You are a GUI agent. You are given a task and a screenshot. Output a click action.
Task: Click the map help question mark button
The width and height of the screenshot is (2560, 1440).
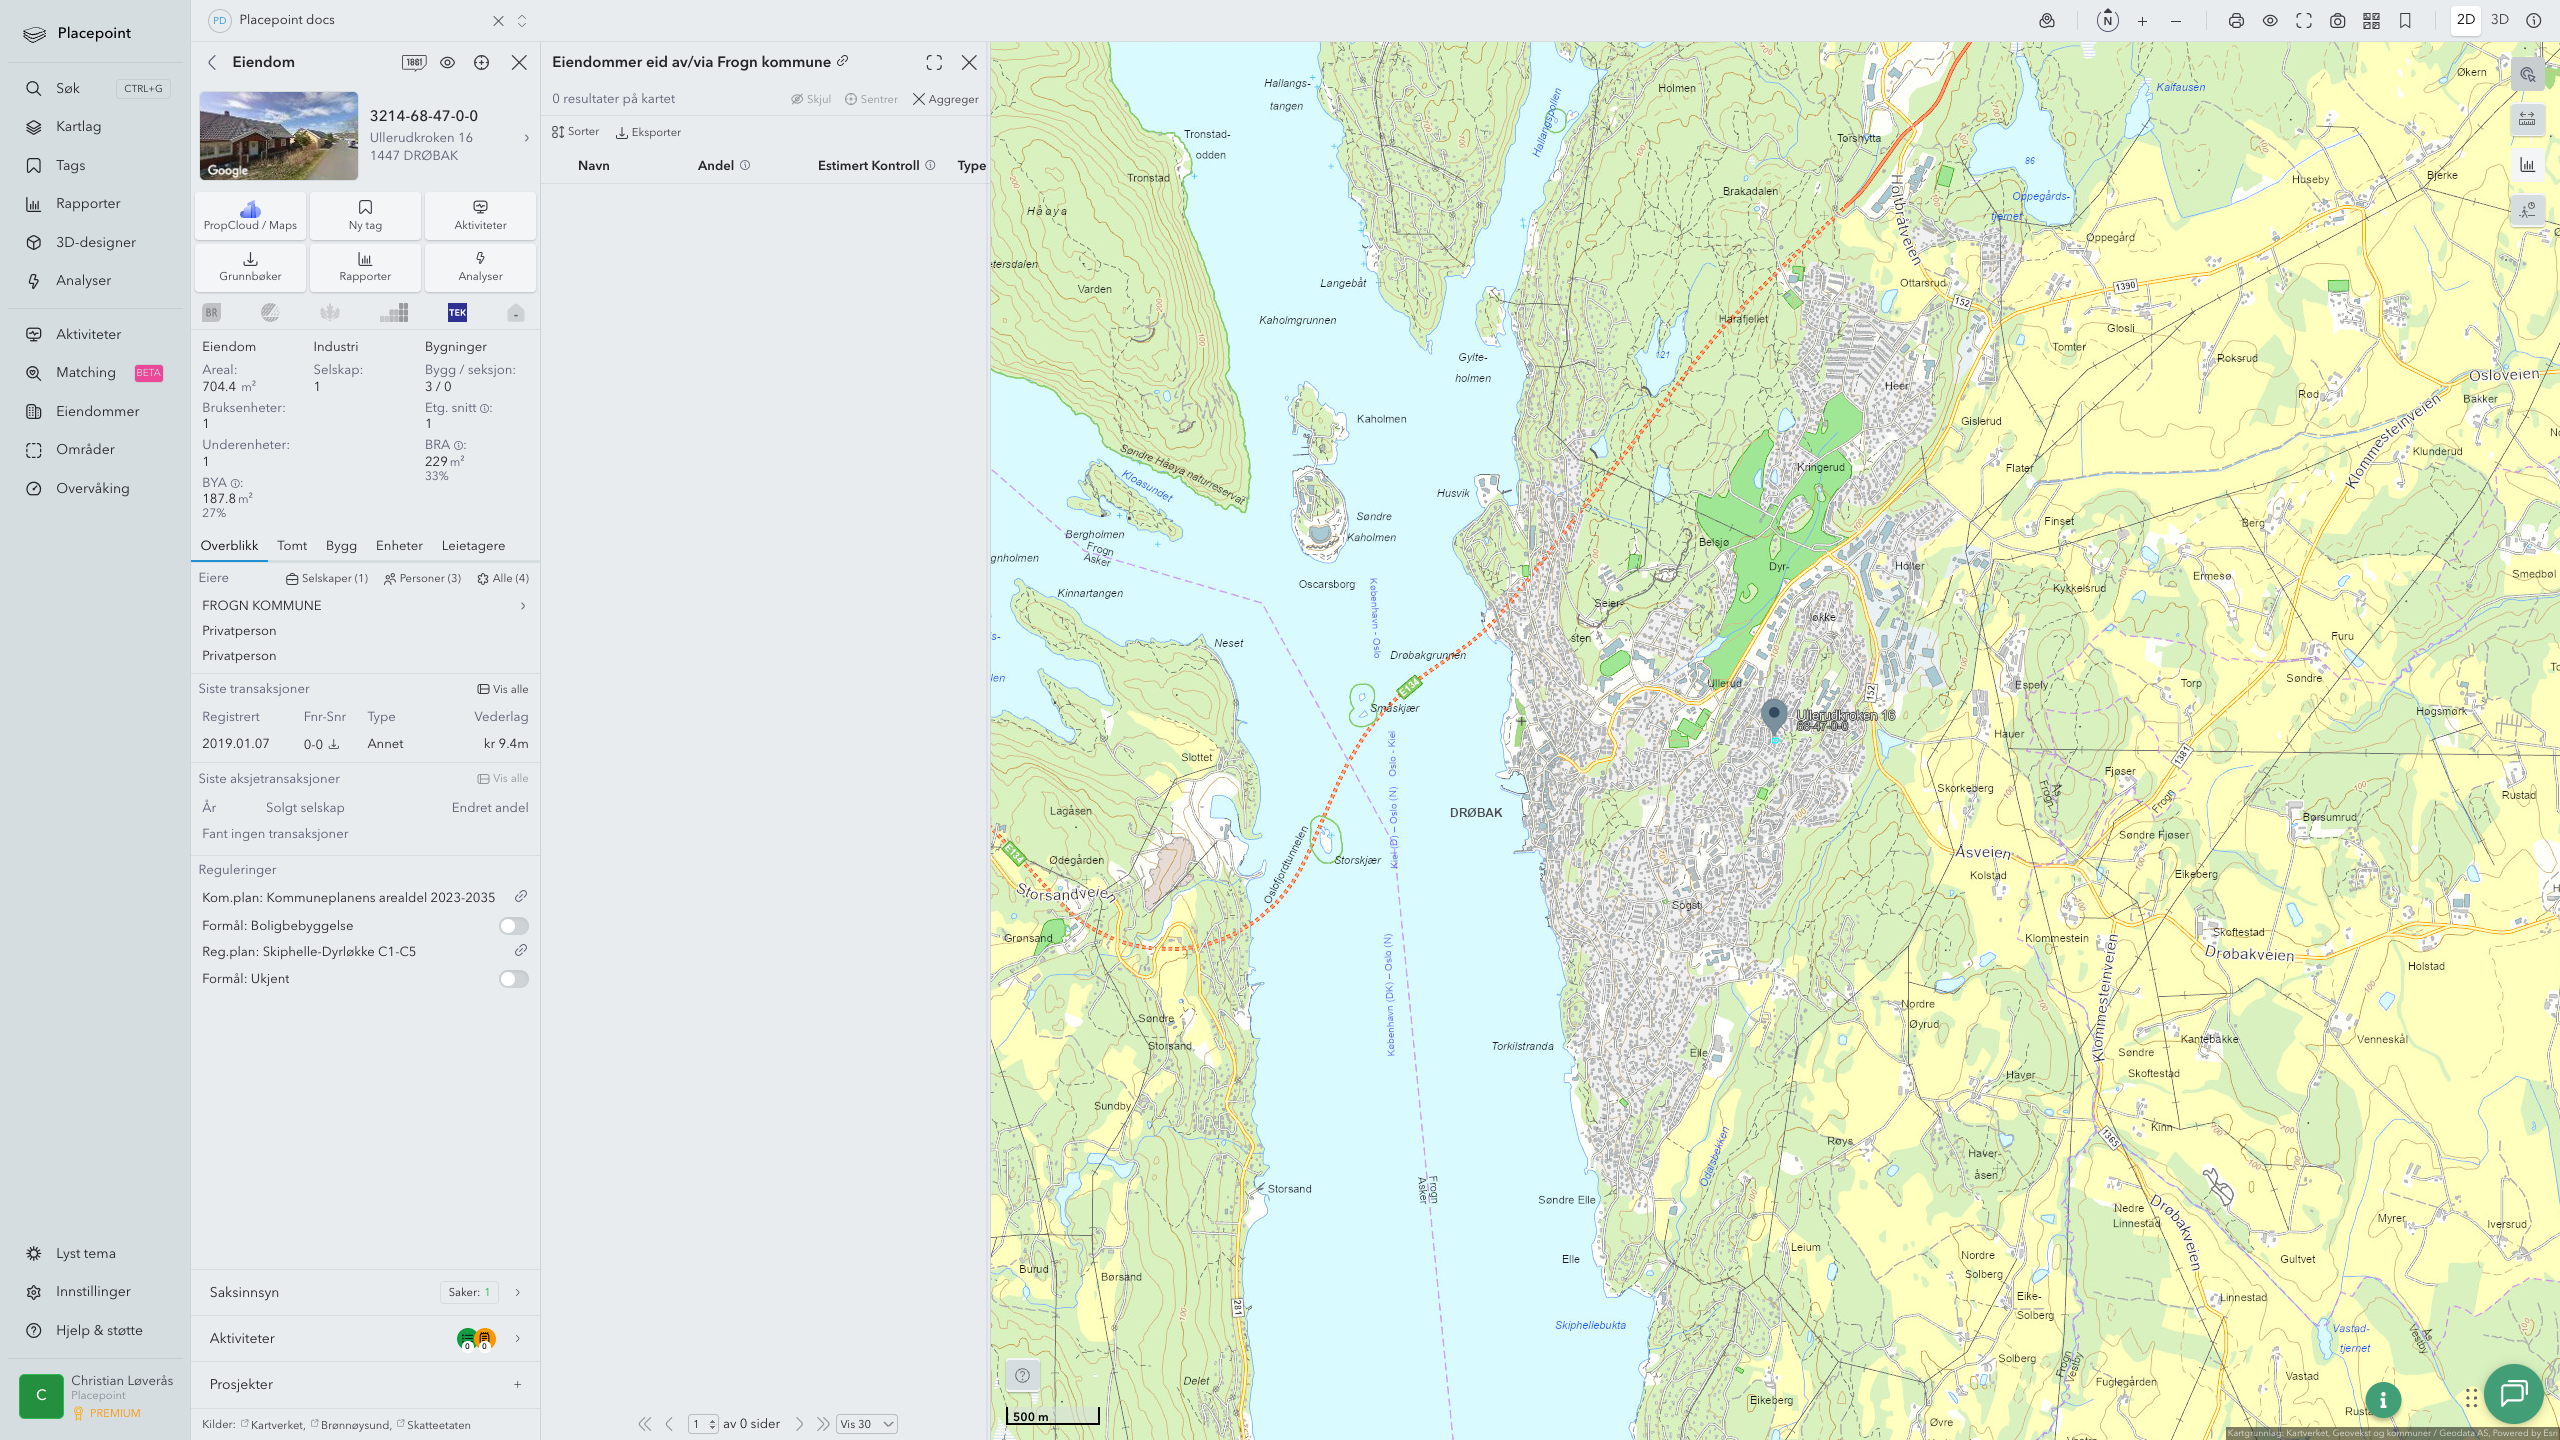(x=1022, y=1375)
